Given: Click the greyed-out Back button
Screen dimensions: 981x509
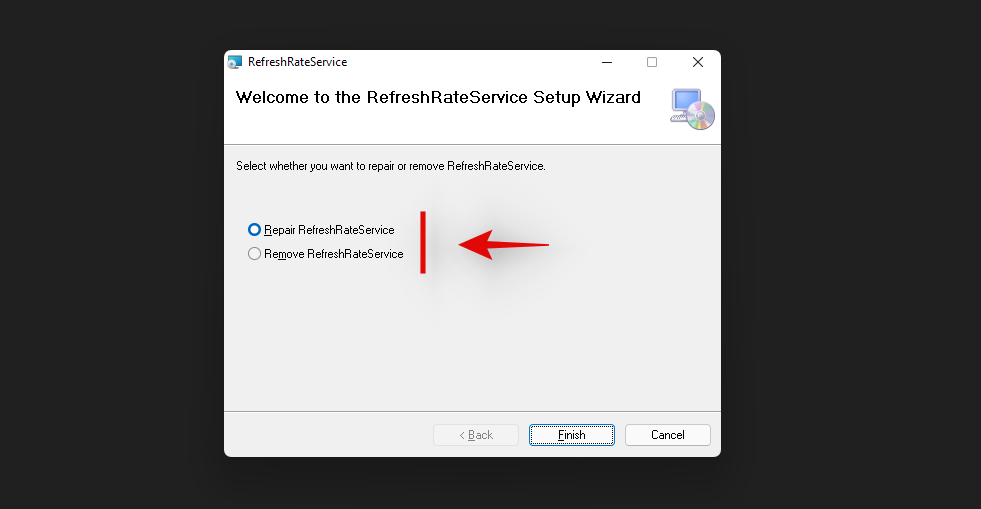Looking at the screenshot, I should pyautogui.click(x=476, y=435).
